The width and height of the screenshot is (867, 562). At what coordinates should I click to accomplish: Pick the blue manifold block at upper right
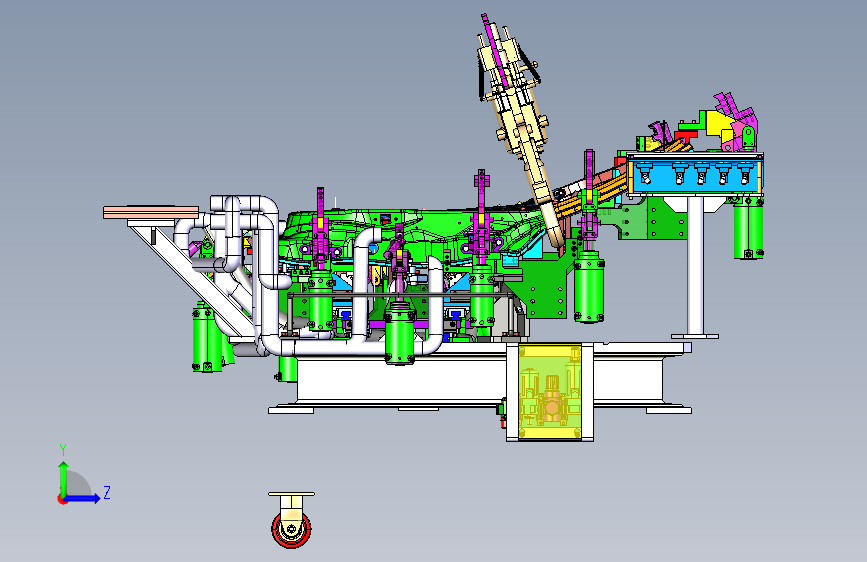[x=696, y=174]
